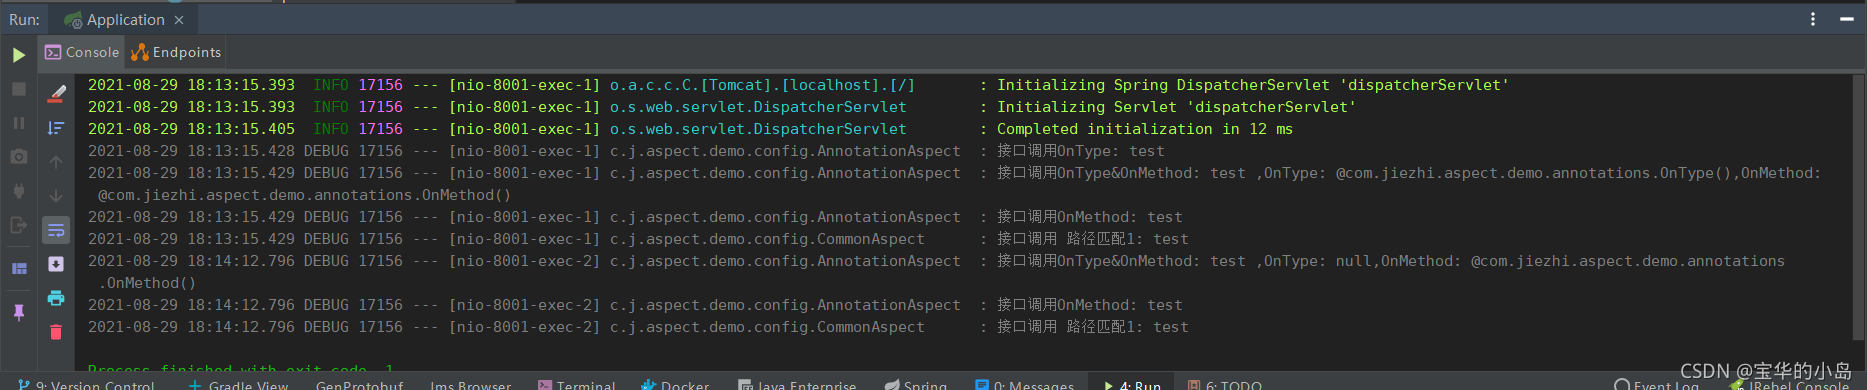Click the 'Run:' panel label
This screenshot has width=1867, height=390.
click(24, 20)
